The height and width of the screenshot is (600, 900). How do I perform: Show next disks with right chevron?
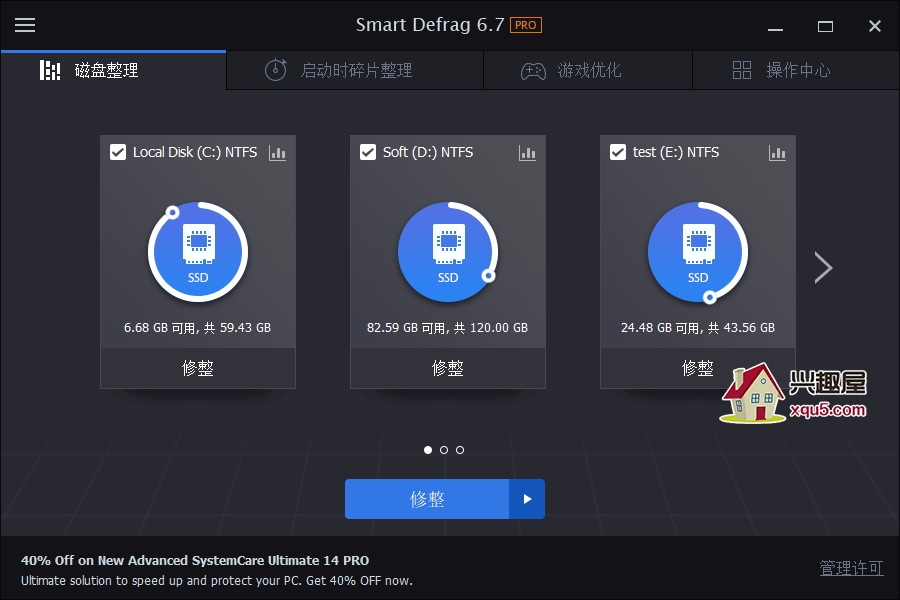pyautogui.click(x=823, y=268)
